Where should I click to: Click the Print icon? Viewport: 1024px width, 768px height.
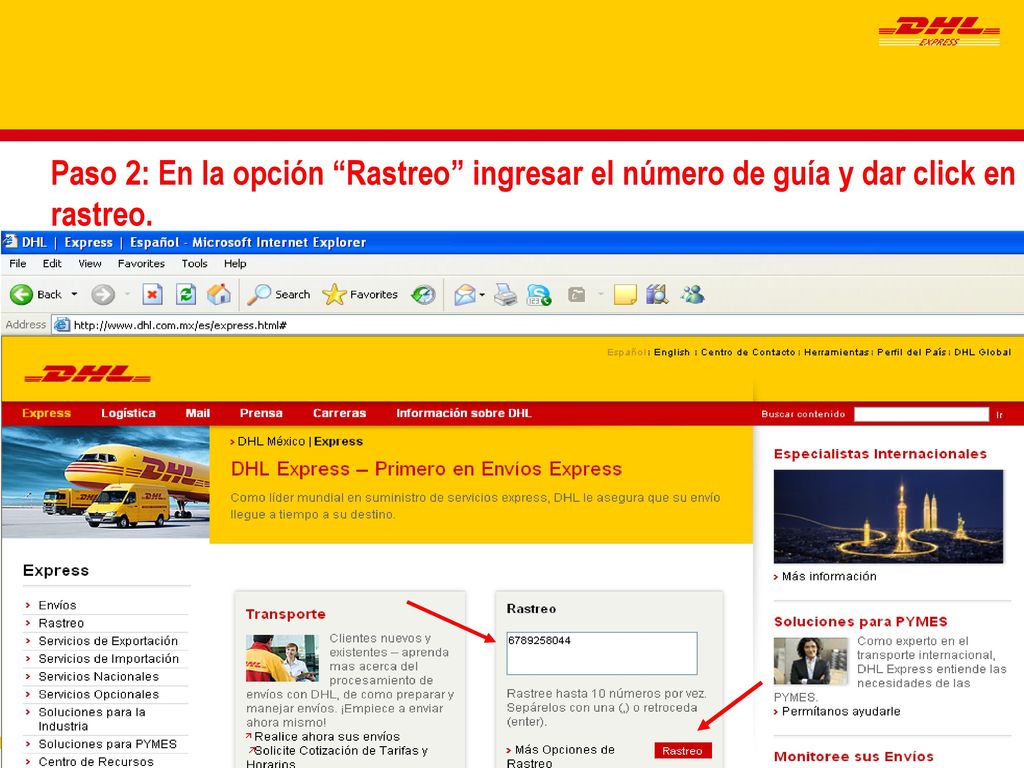[505, 295]
